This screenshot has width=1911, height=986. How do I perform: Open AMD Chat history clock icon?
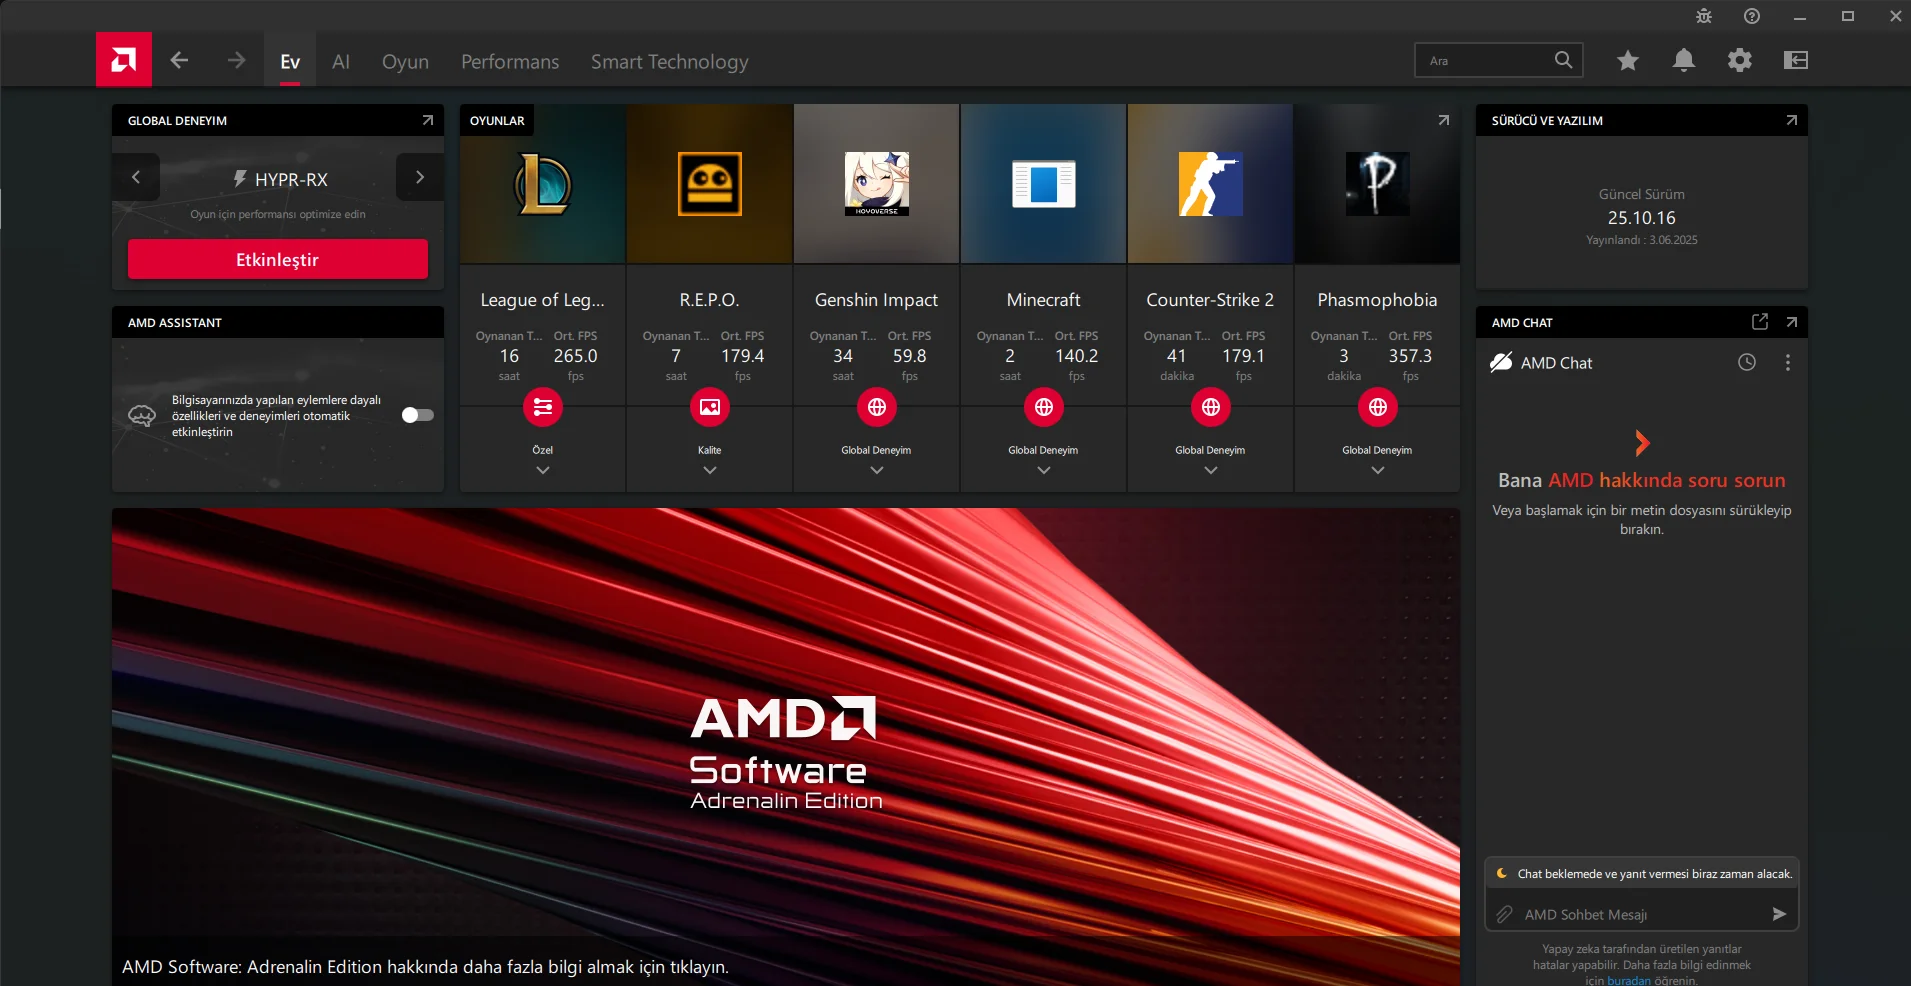pyautogui.click(x=1747, y=363)
